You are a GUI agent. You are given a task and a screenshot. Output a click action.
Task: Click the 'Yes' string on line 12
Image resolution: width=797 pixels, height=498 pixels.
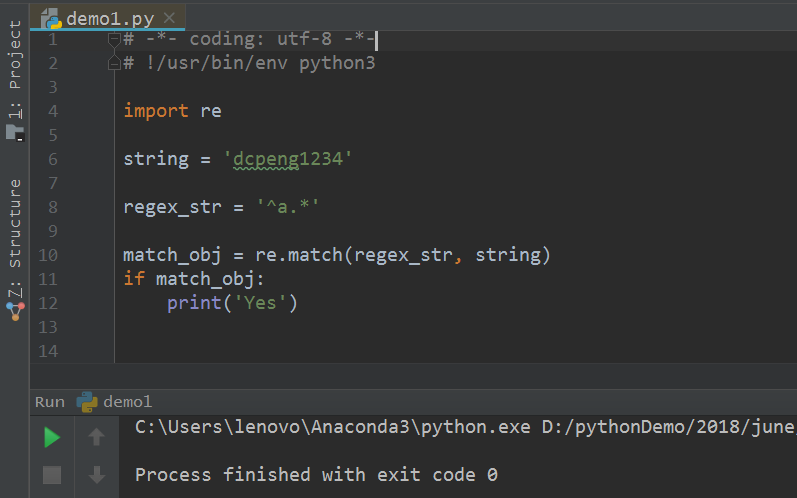[260, 303]
